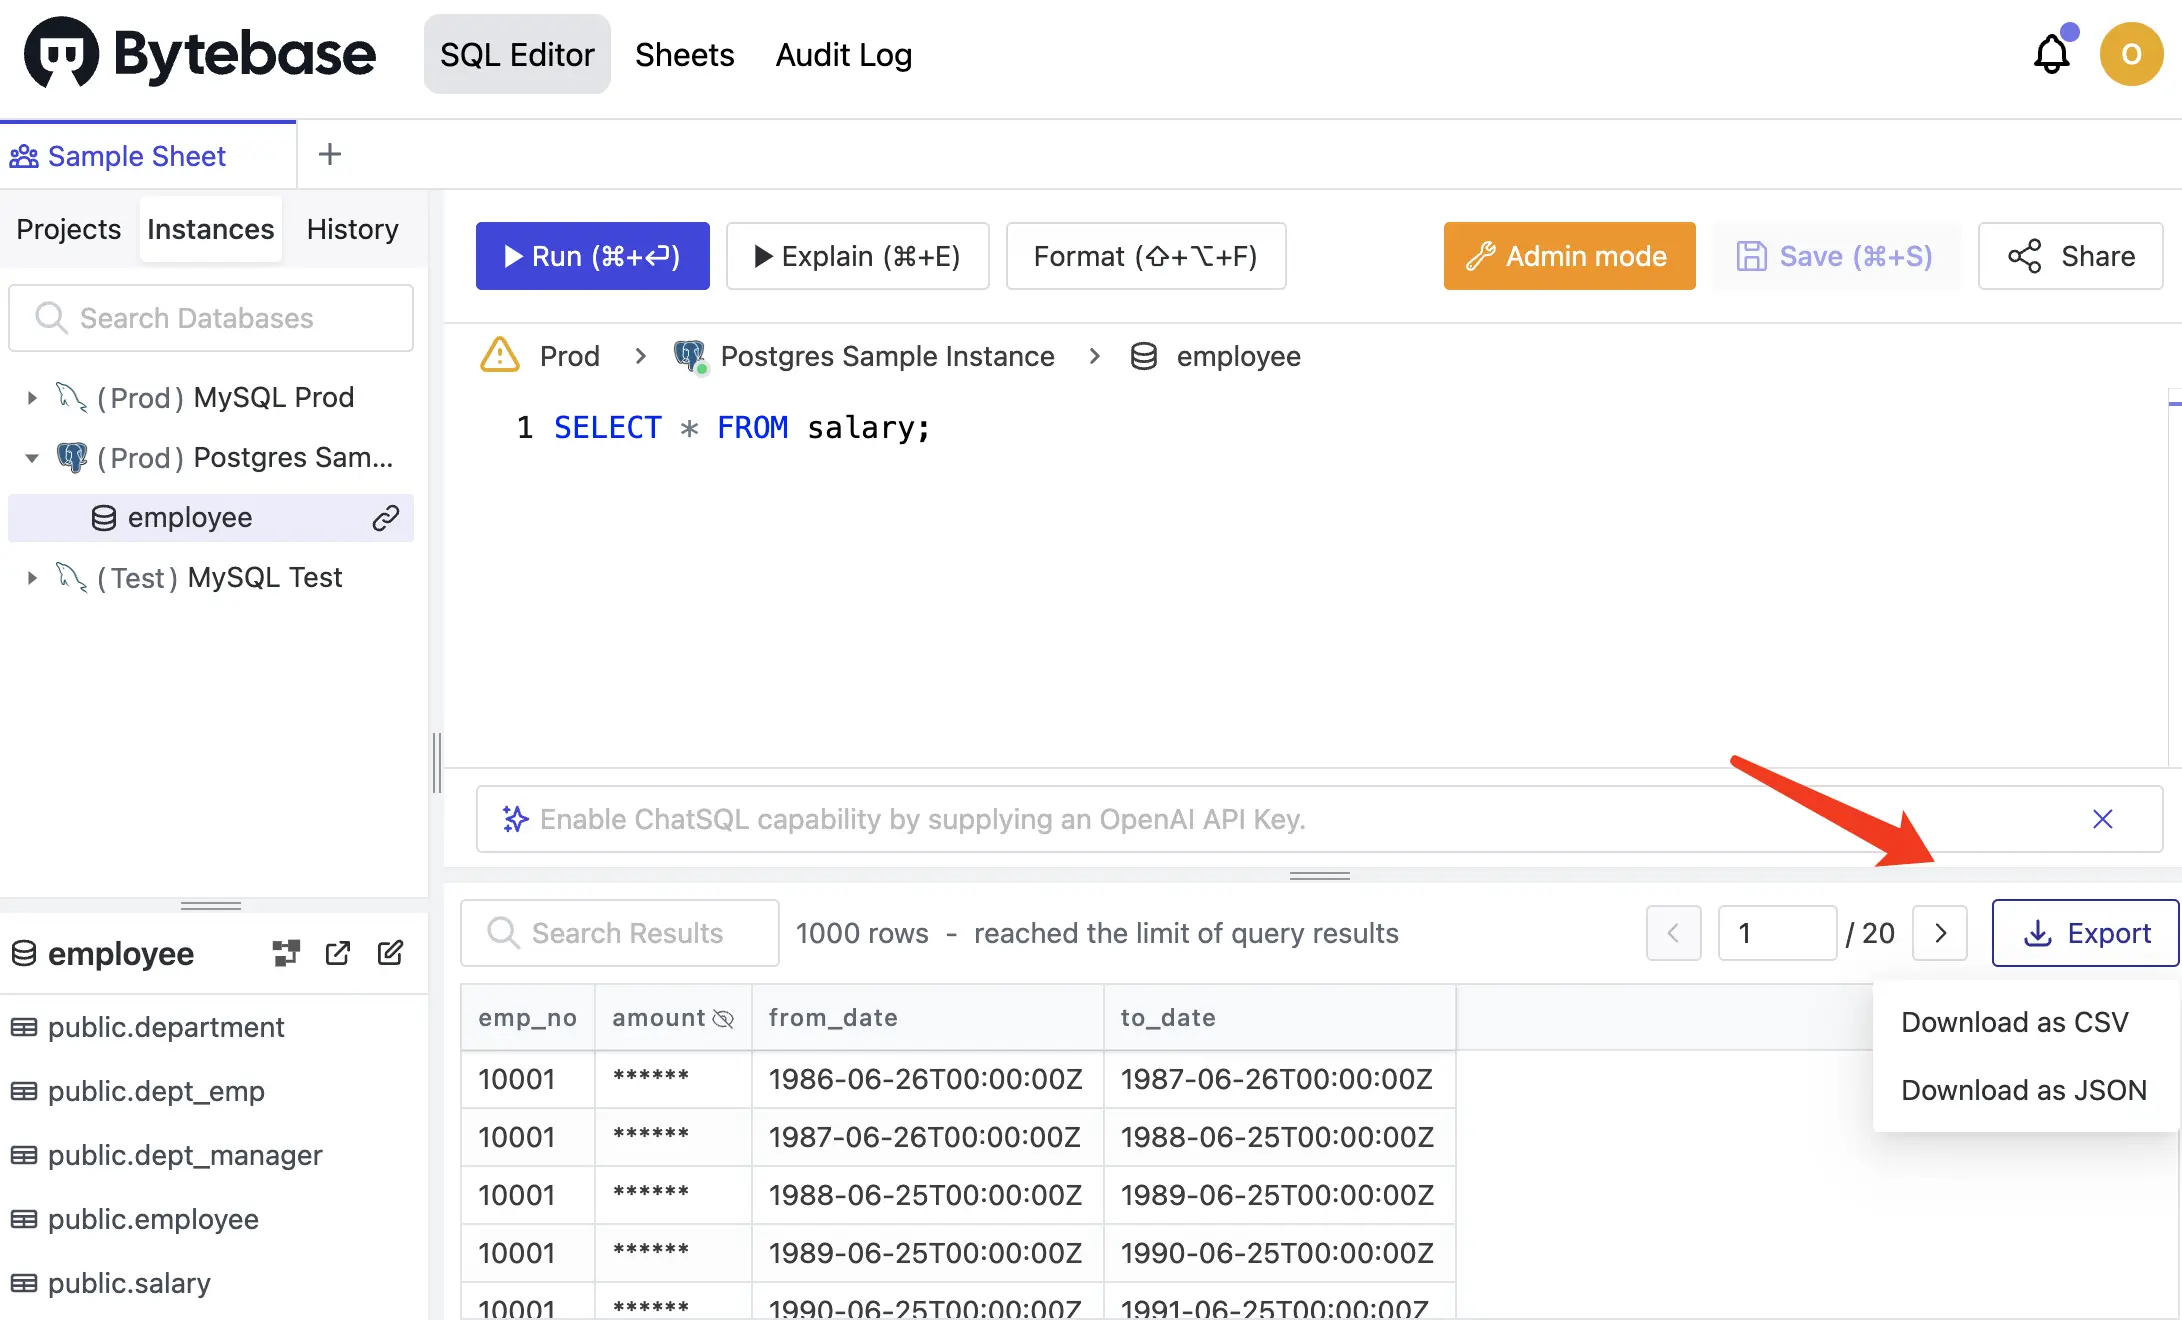The image size is (2182, 1320).
Task: Open employee database in external link
Action: point(338,953)
